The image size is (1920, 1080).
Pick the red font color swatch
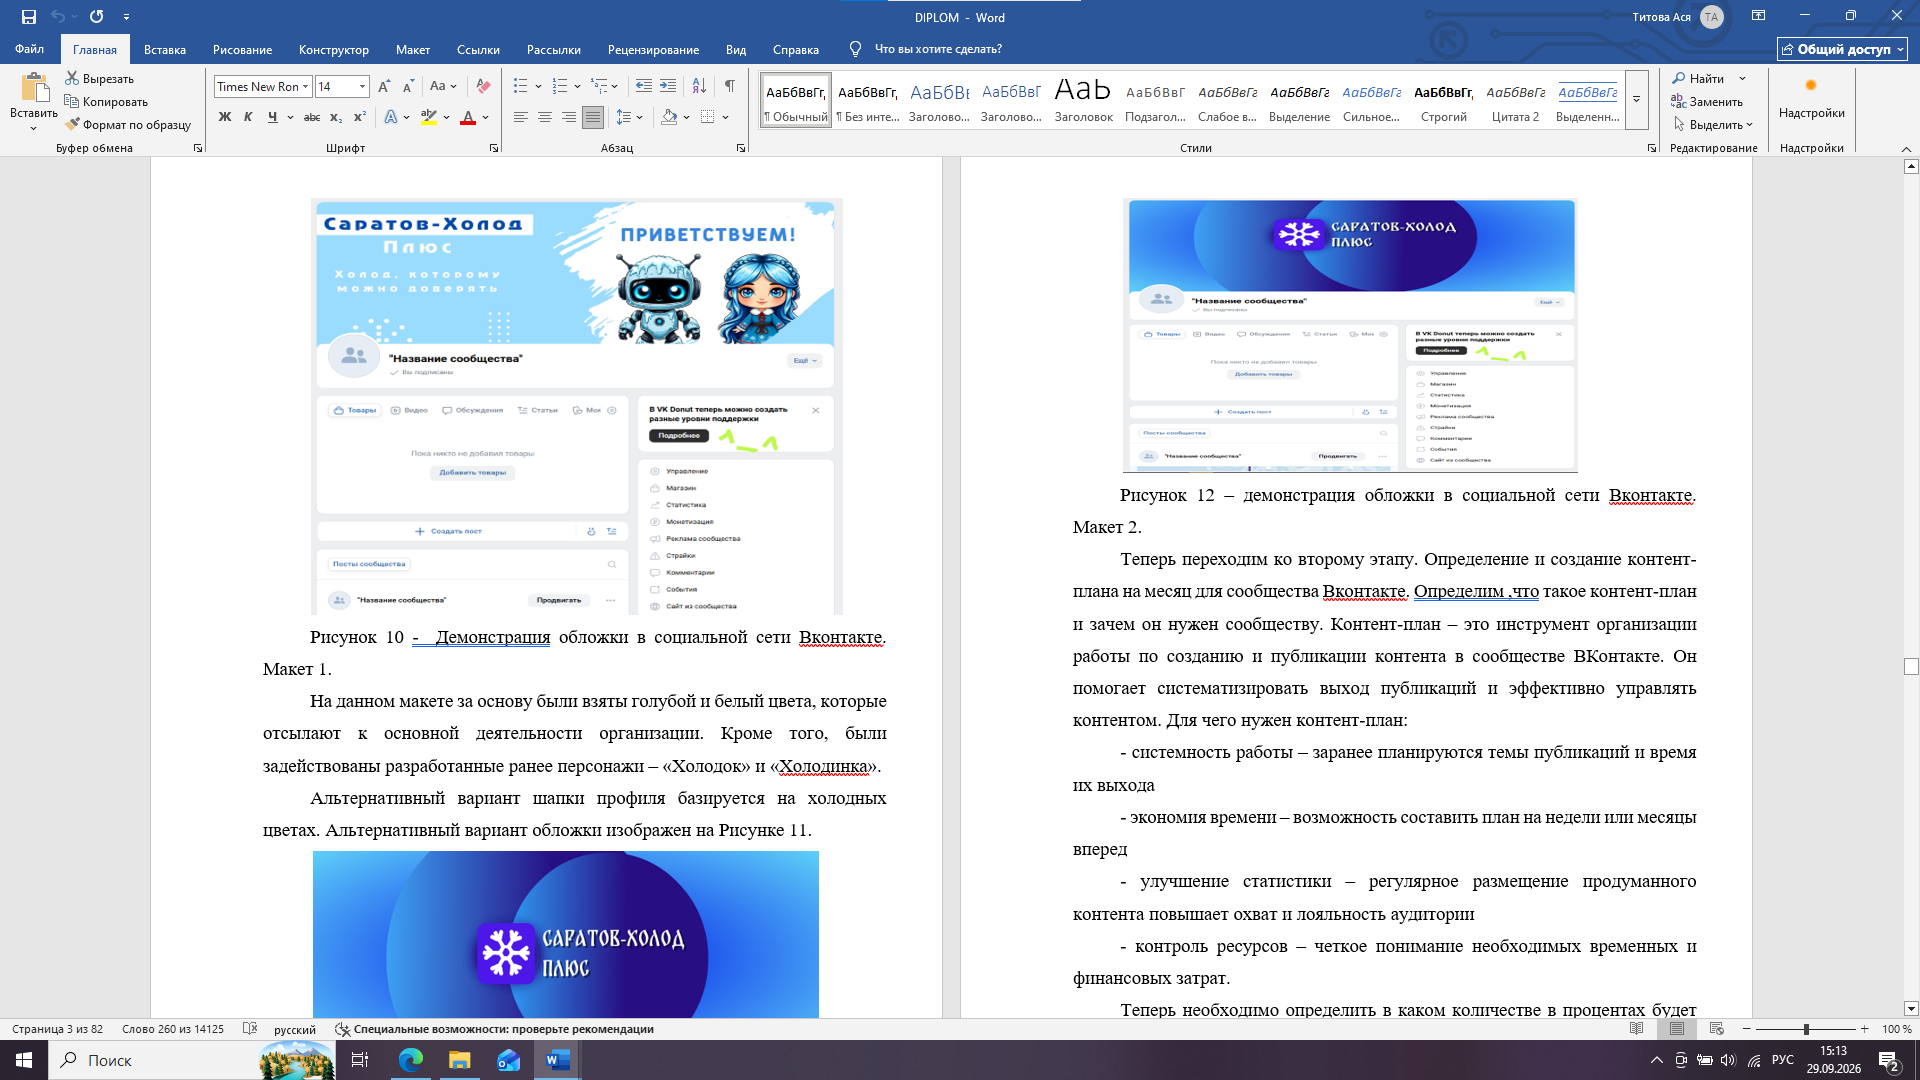(467, 117)
